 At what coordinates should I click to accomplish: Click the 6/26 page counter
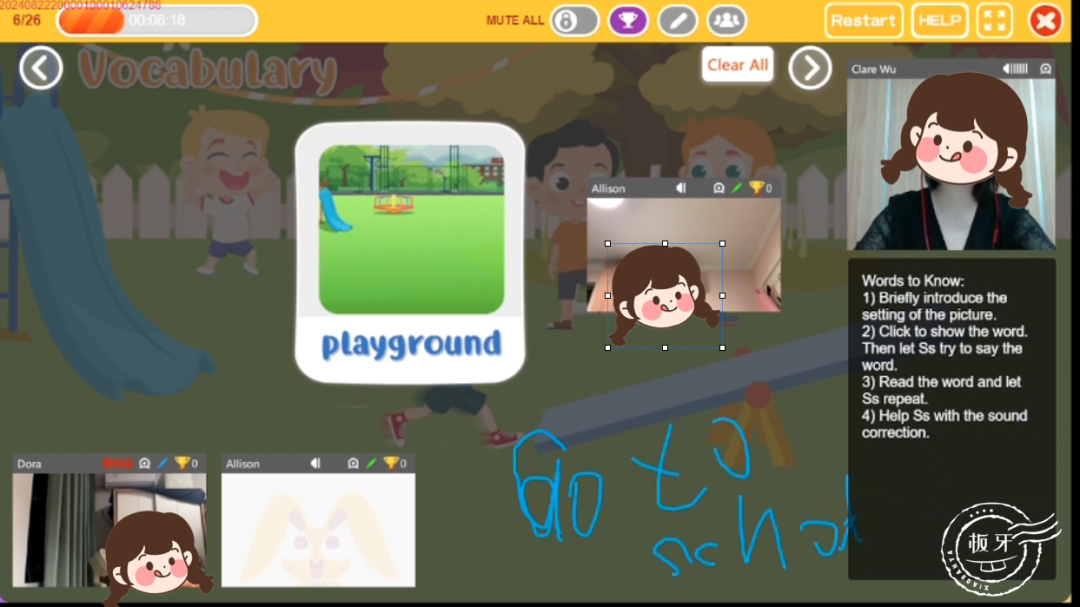coord(27,20)
